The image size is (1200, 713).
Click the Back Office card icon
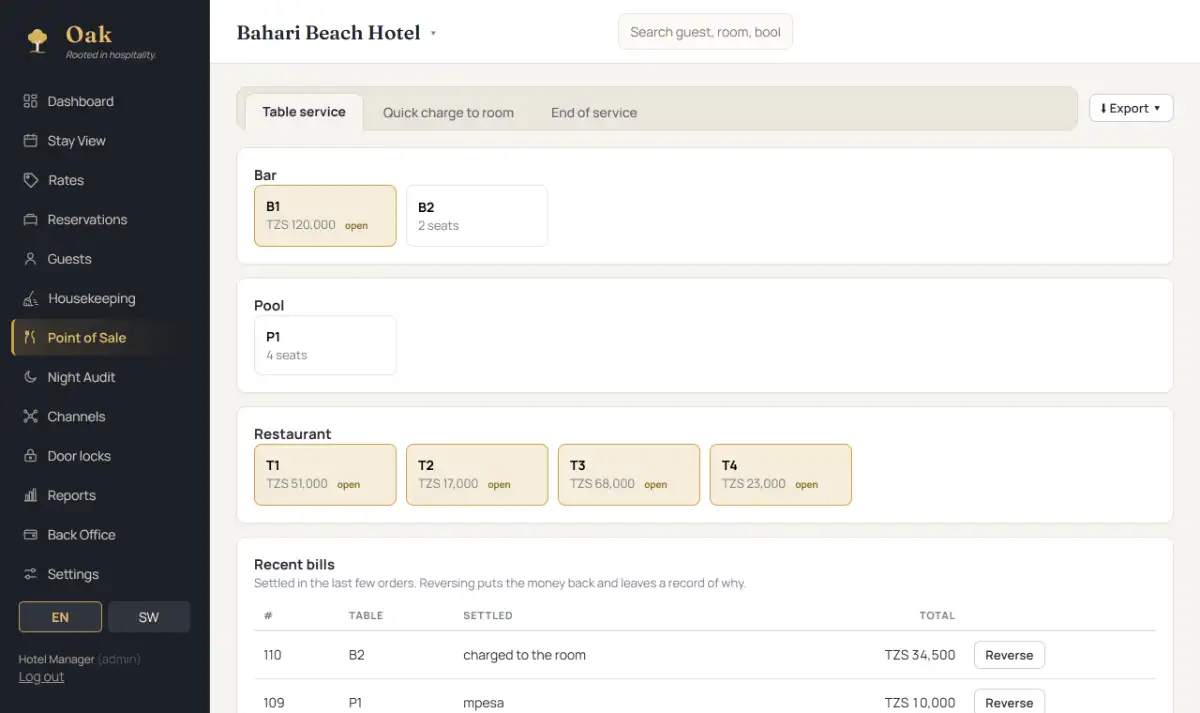tap(30, 535)
